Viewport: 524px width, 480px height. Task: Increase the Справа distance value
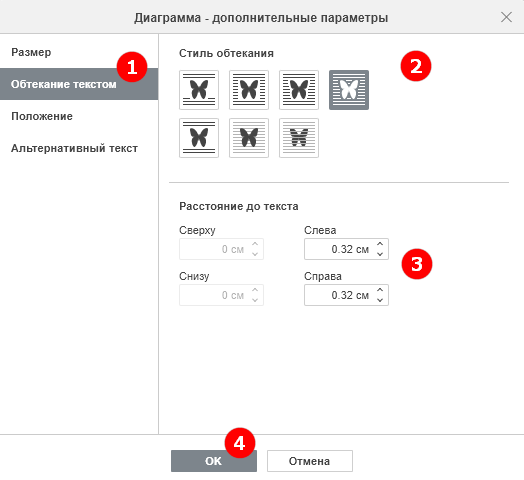pos(380,290)
